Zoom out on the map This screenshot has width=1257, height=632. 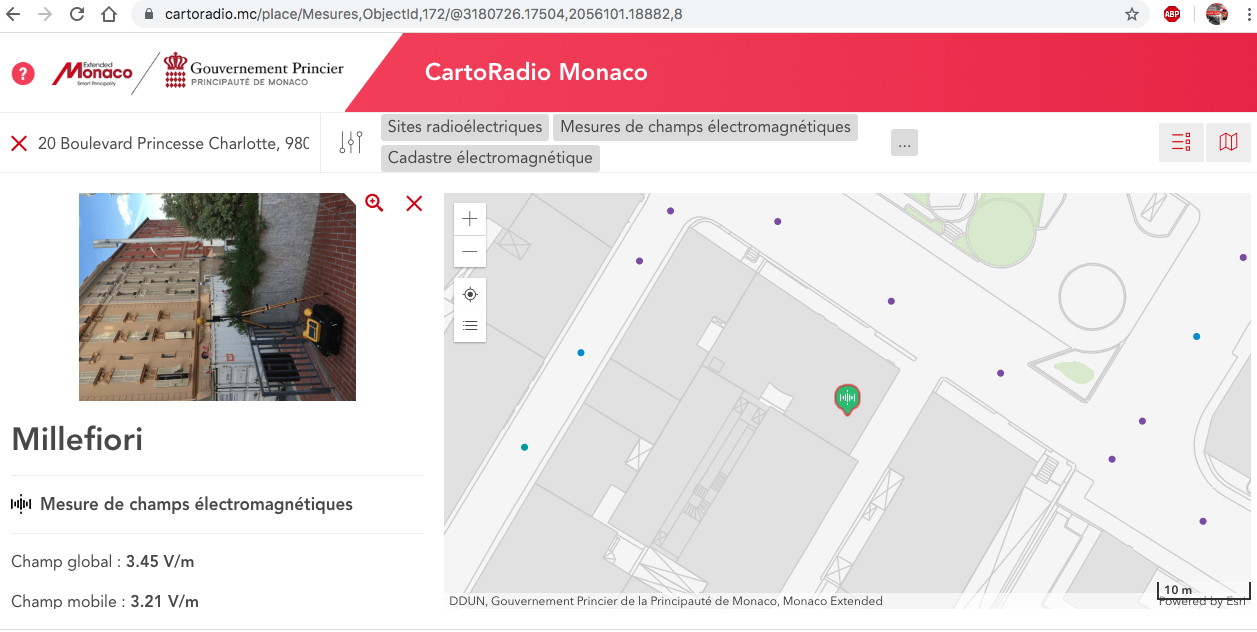point(470,251)
